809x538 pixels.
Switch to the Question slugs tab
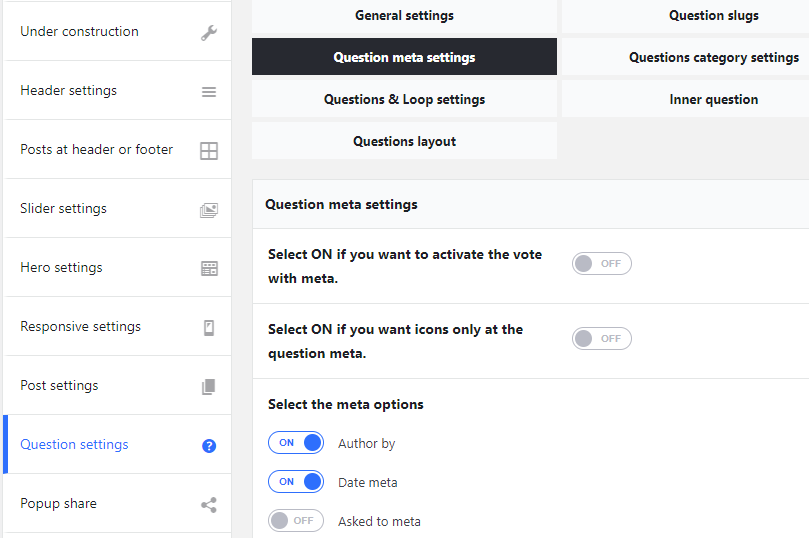point(713,16)
